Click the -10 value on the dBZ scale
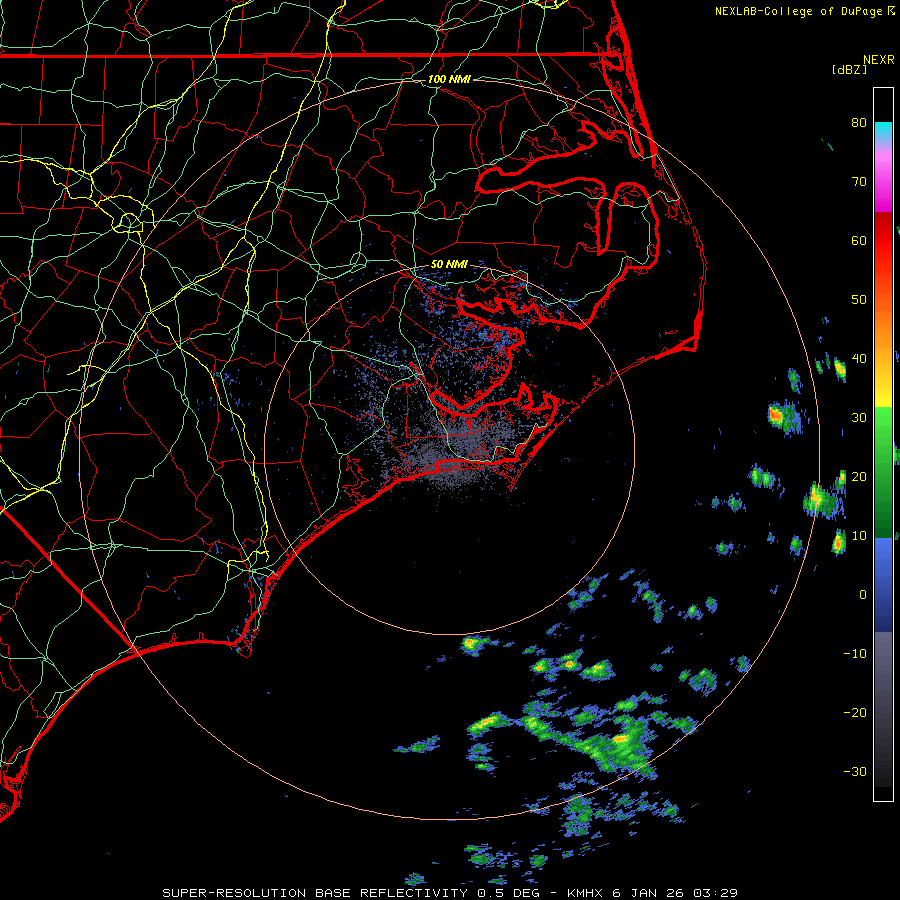Image resolution: width=900 pixels, height=900 pixels. [855, 654]
